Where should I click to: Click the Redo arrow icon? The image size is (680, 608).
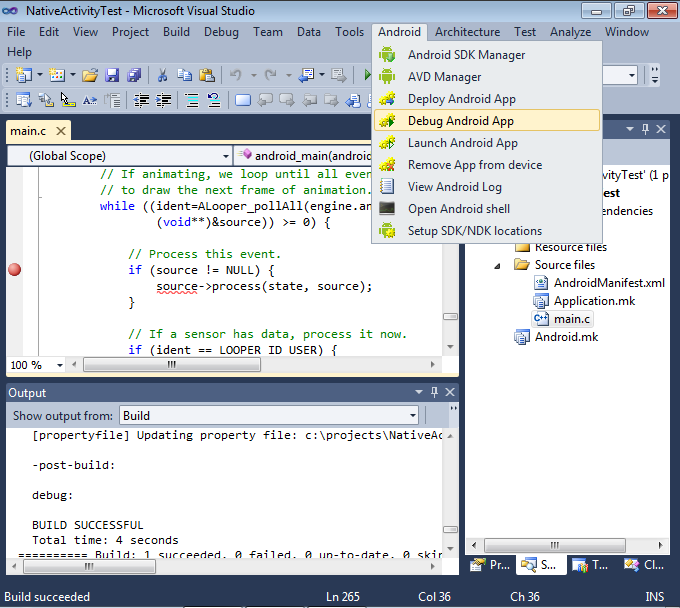[x=271, y=75]
